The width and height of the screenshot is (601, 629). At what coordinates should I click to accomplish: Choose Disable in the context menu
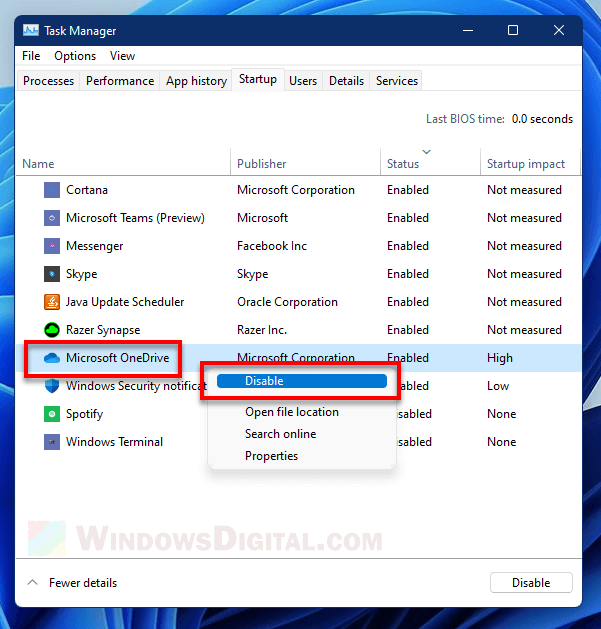302,381
